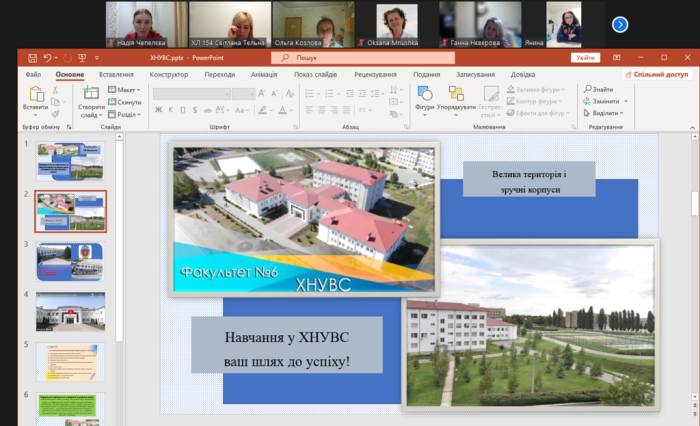700x426 pixels.
Task: Click the Спільний доступ share button
Action: (x=656, y=74)
